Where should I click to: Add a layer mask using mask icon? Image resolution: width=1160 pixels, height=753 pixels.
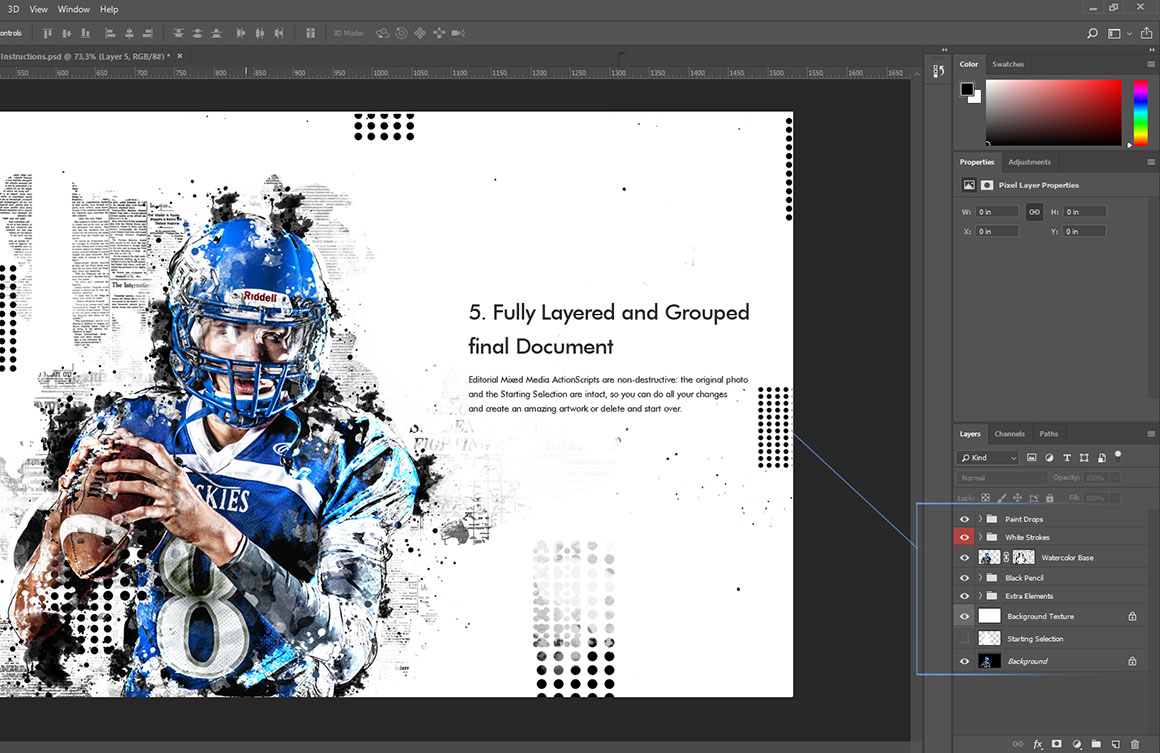click(1056, 744)
